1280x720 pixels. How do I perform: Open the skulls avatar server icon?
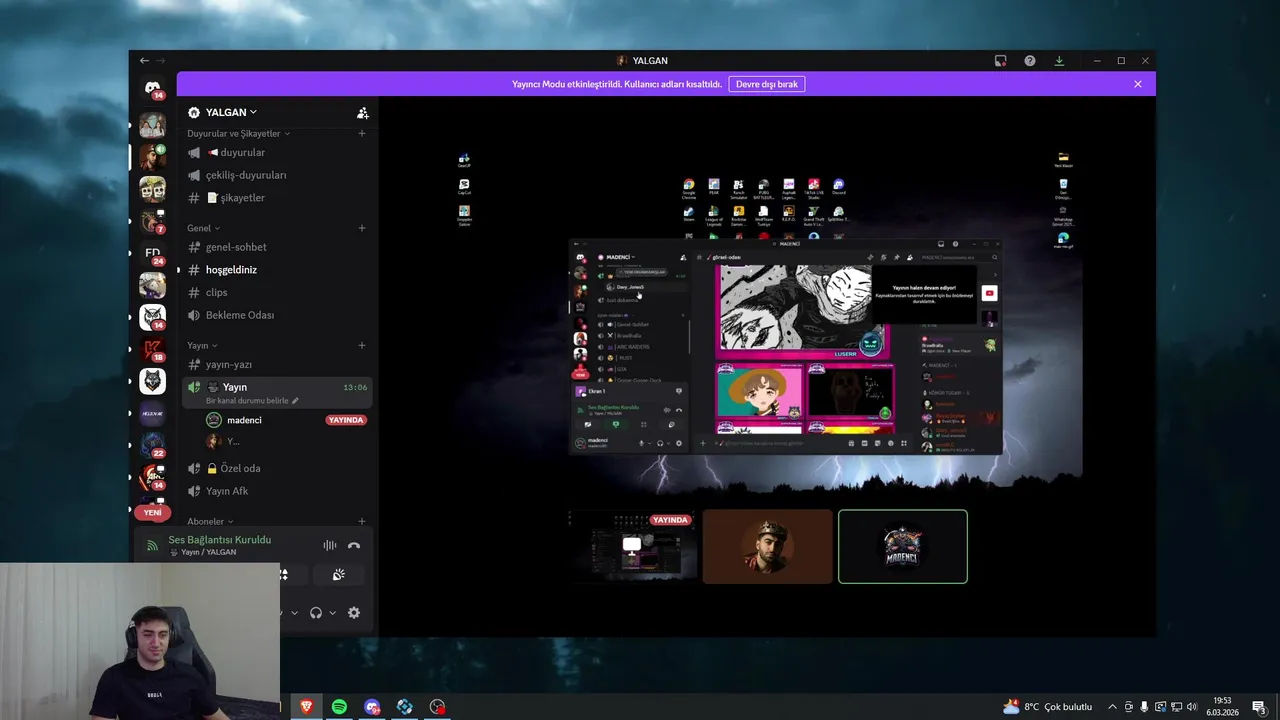coord(152,189)
